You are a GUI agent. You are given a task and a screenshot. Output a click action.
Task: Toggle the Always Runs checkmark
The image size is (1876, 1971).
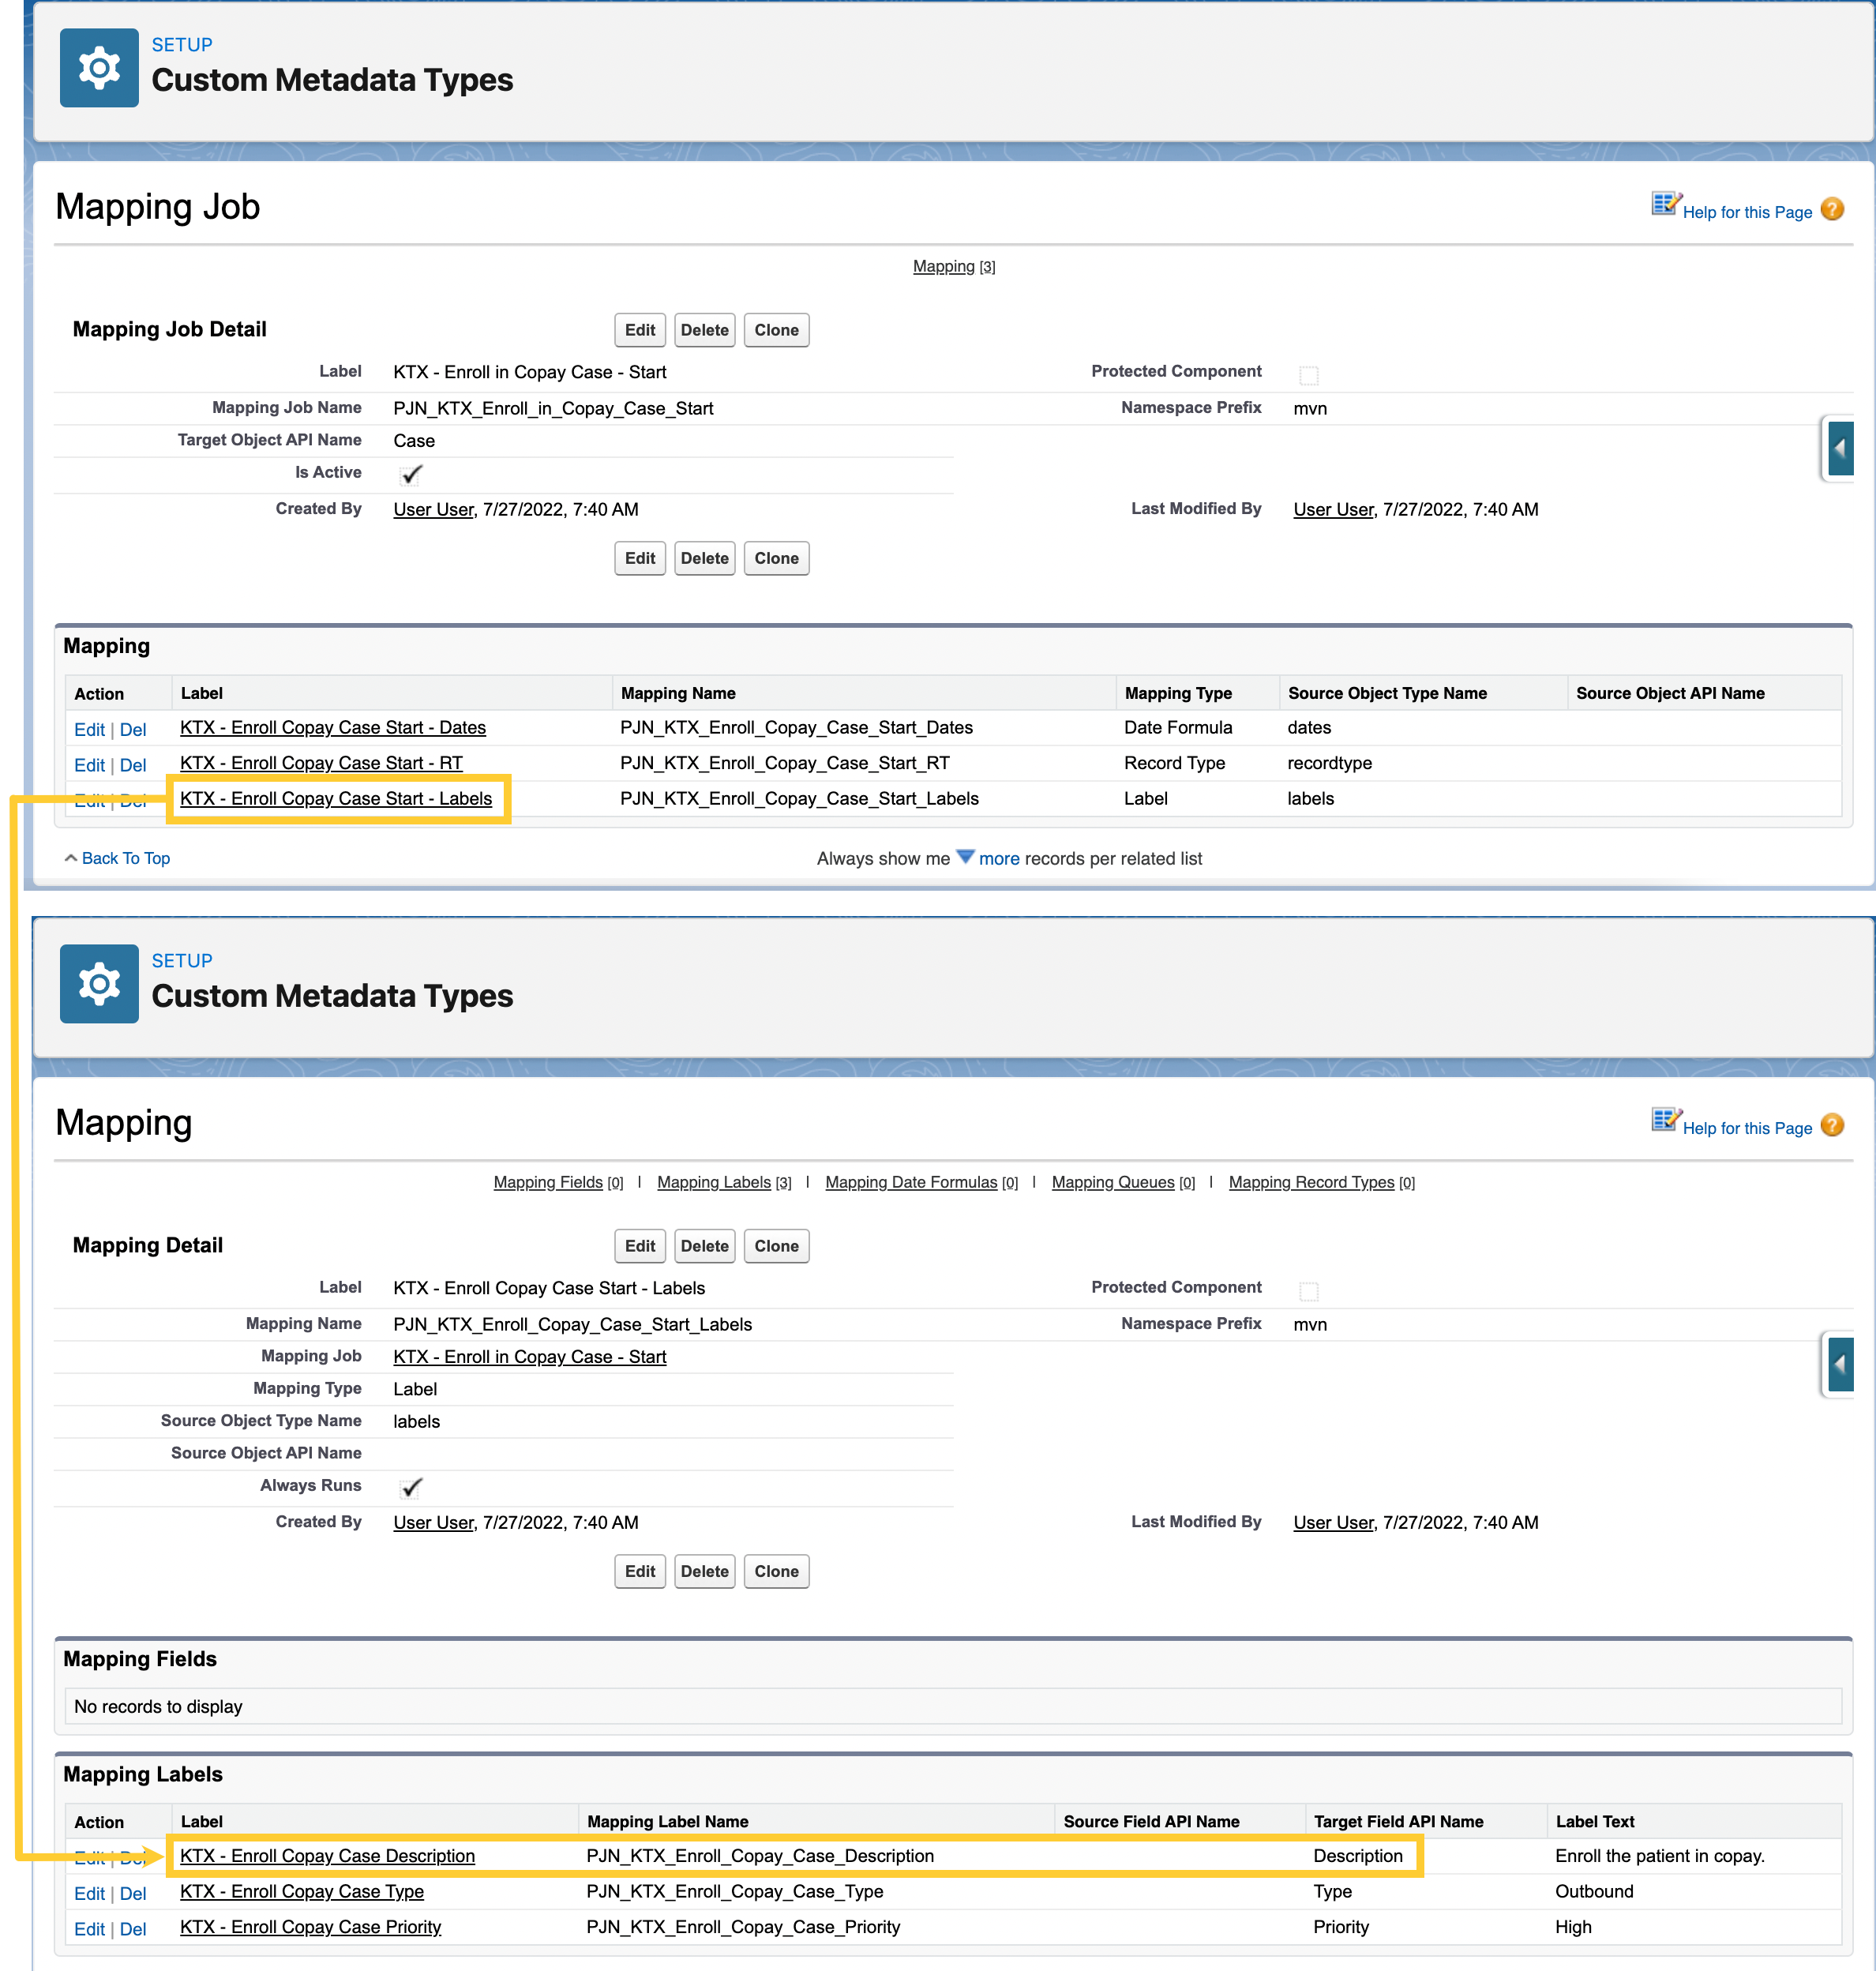pos(411,1487)
